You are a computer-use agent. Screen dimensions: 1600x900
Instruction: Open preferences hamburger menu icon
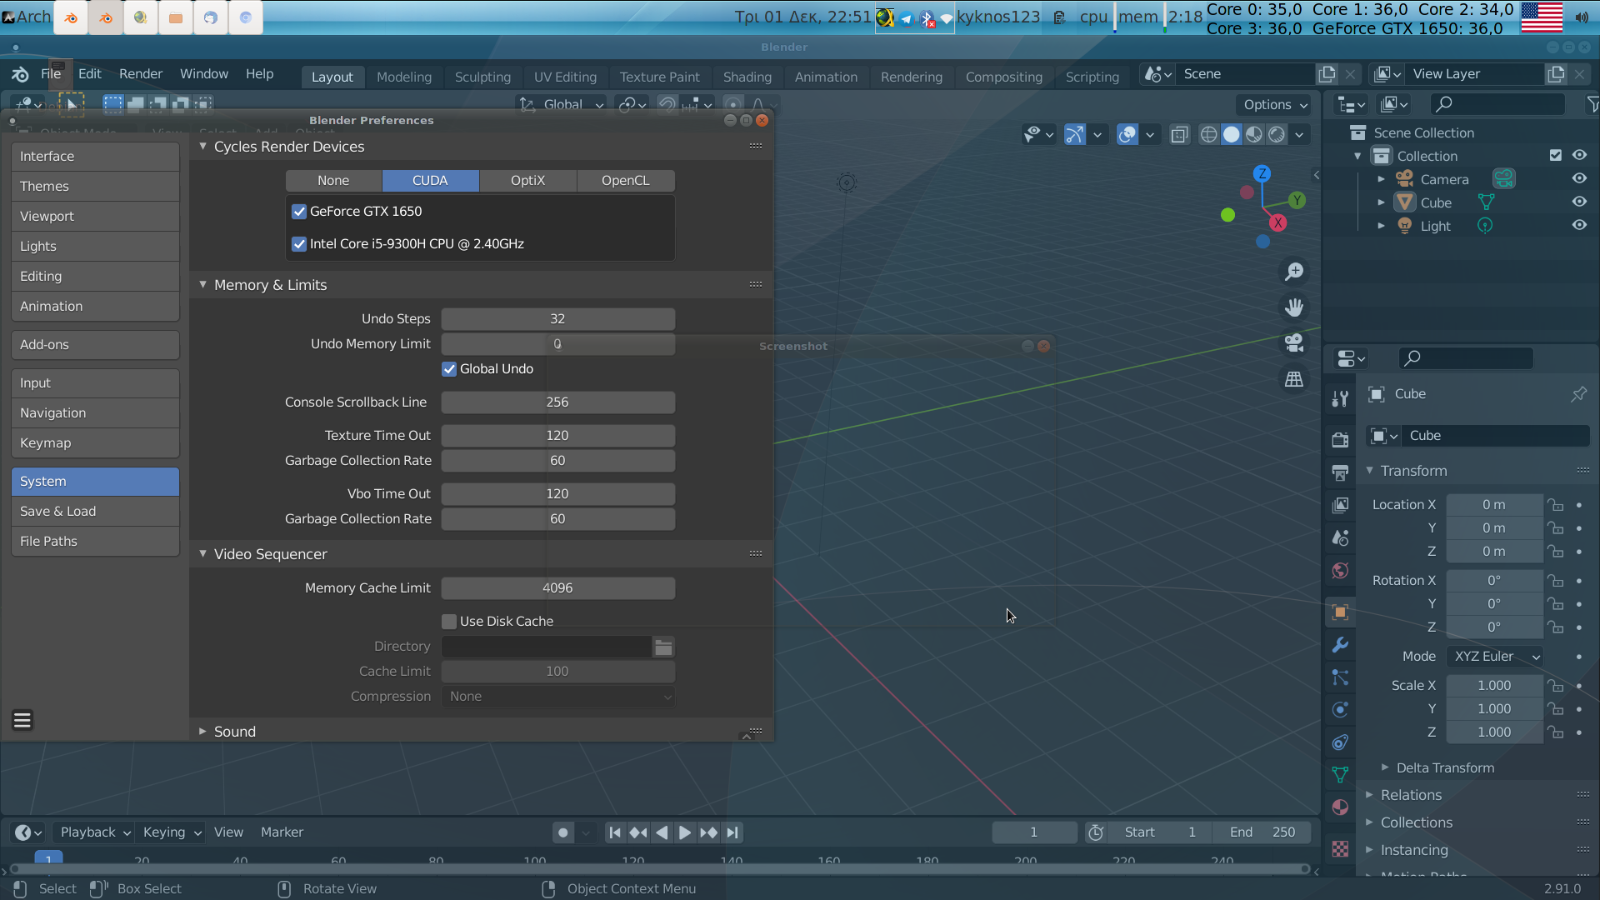(x=22, y=720)
